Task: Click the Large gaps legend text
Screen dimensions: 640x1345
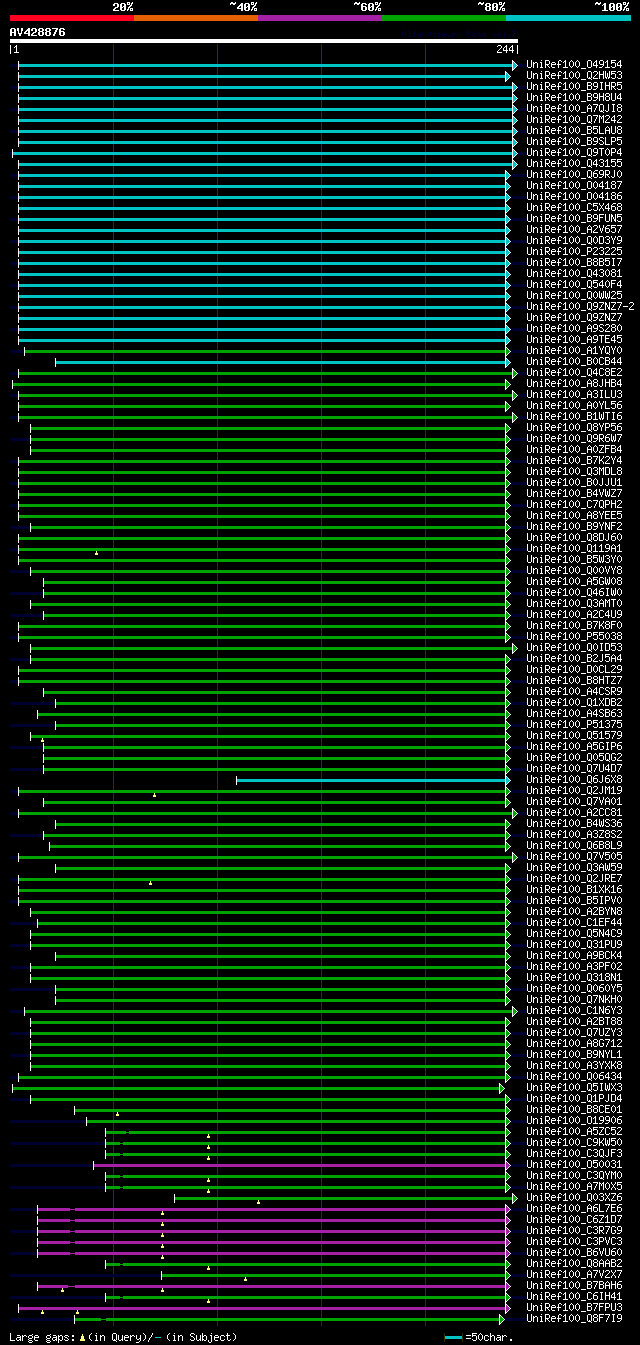Action: pos(123,1337)
